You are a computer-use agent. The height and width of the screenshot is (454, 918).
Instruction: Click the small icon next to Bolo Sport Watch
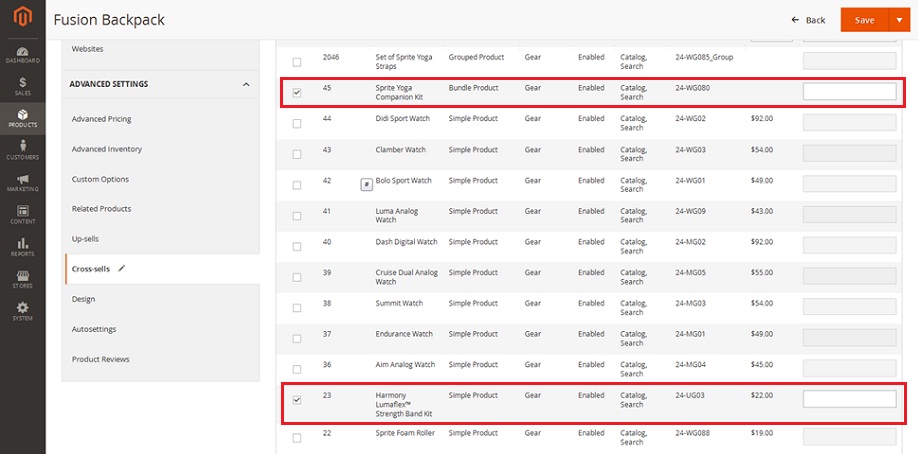366,185
